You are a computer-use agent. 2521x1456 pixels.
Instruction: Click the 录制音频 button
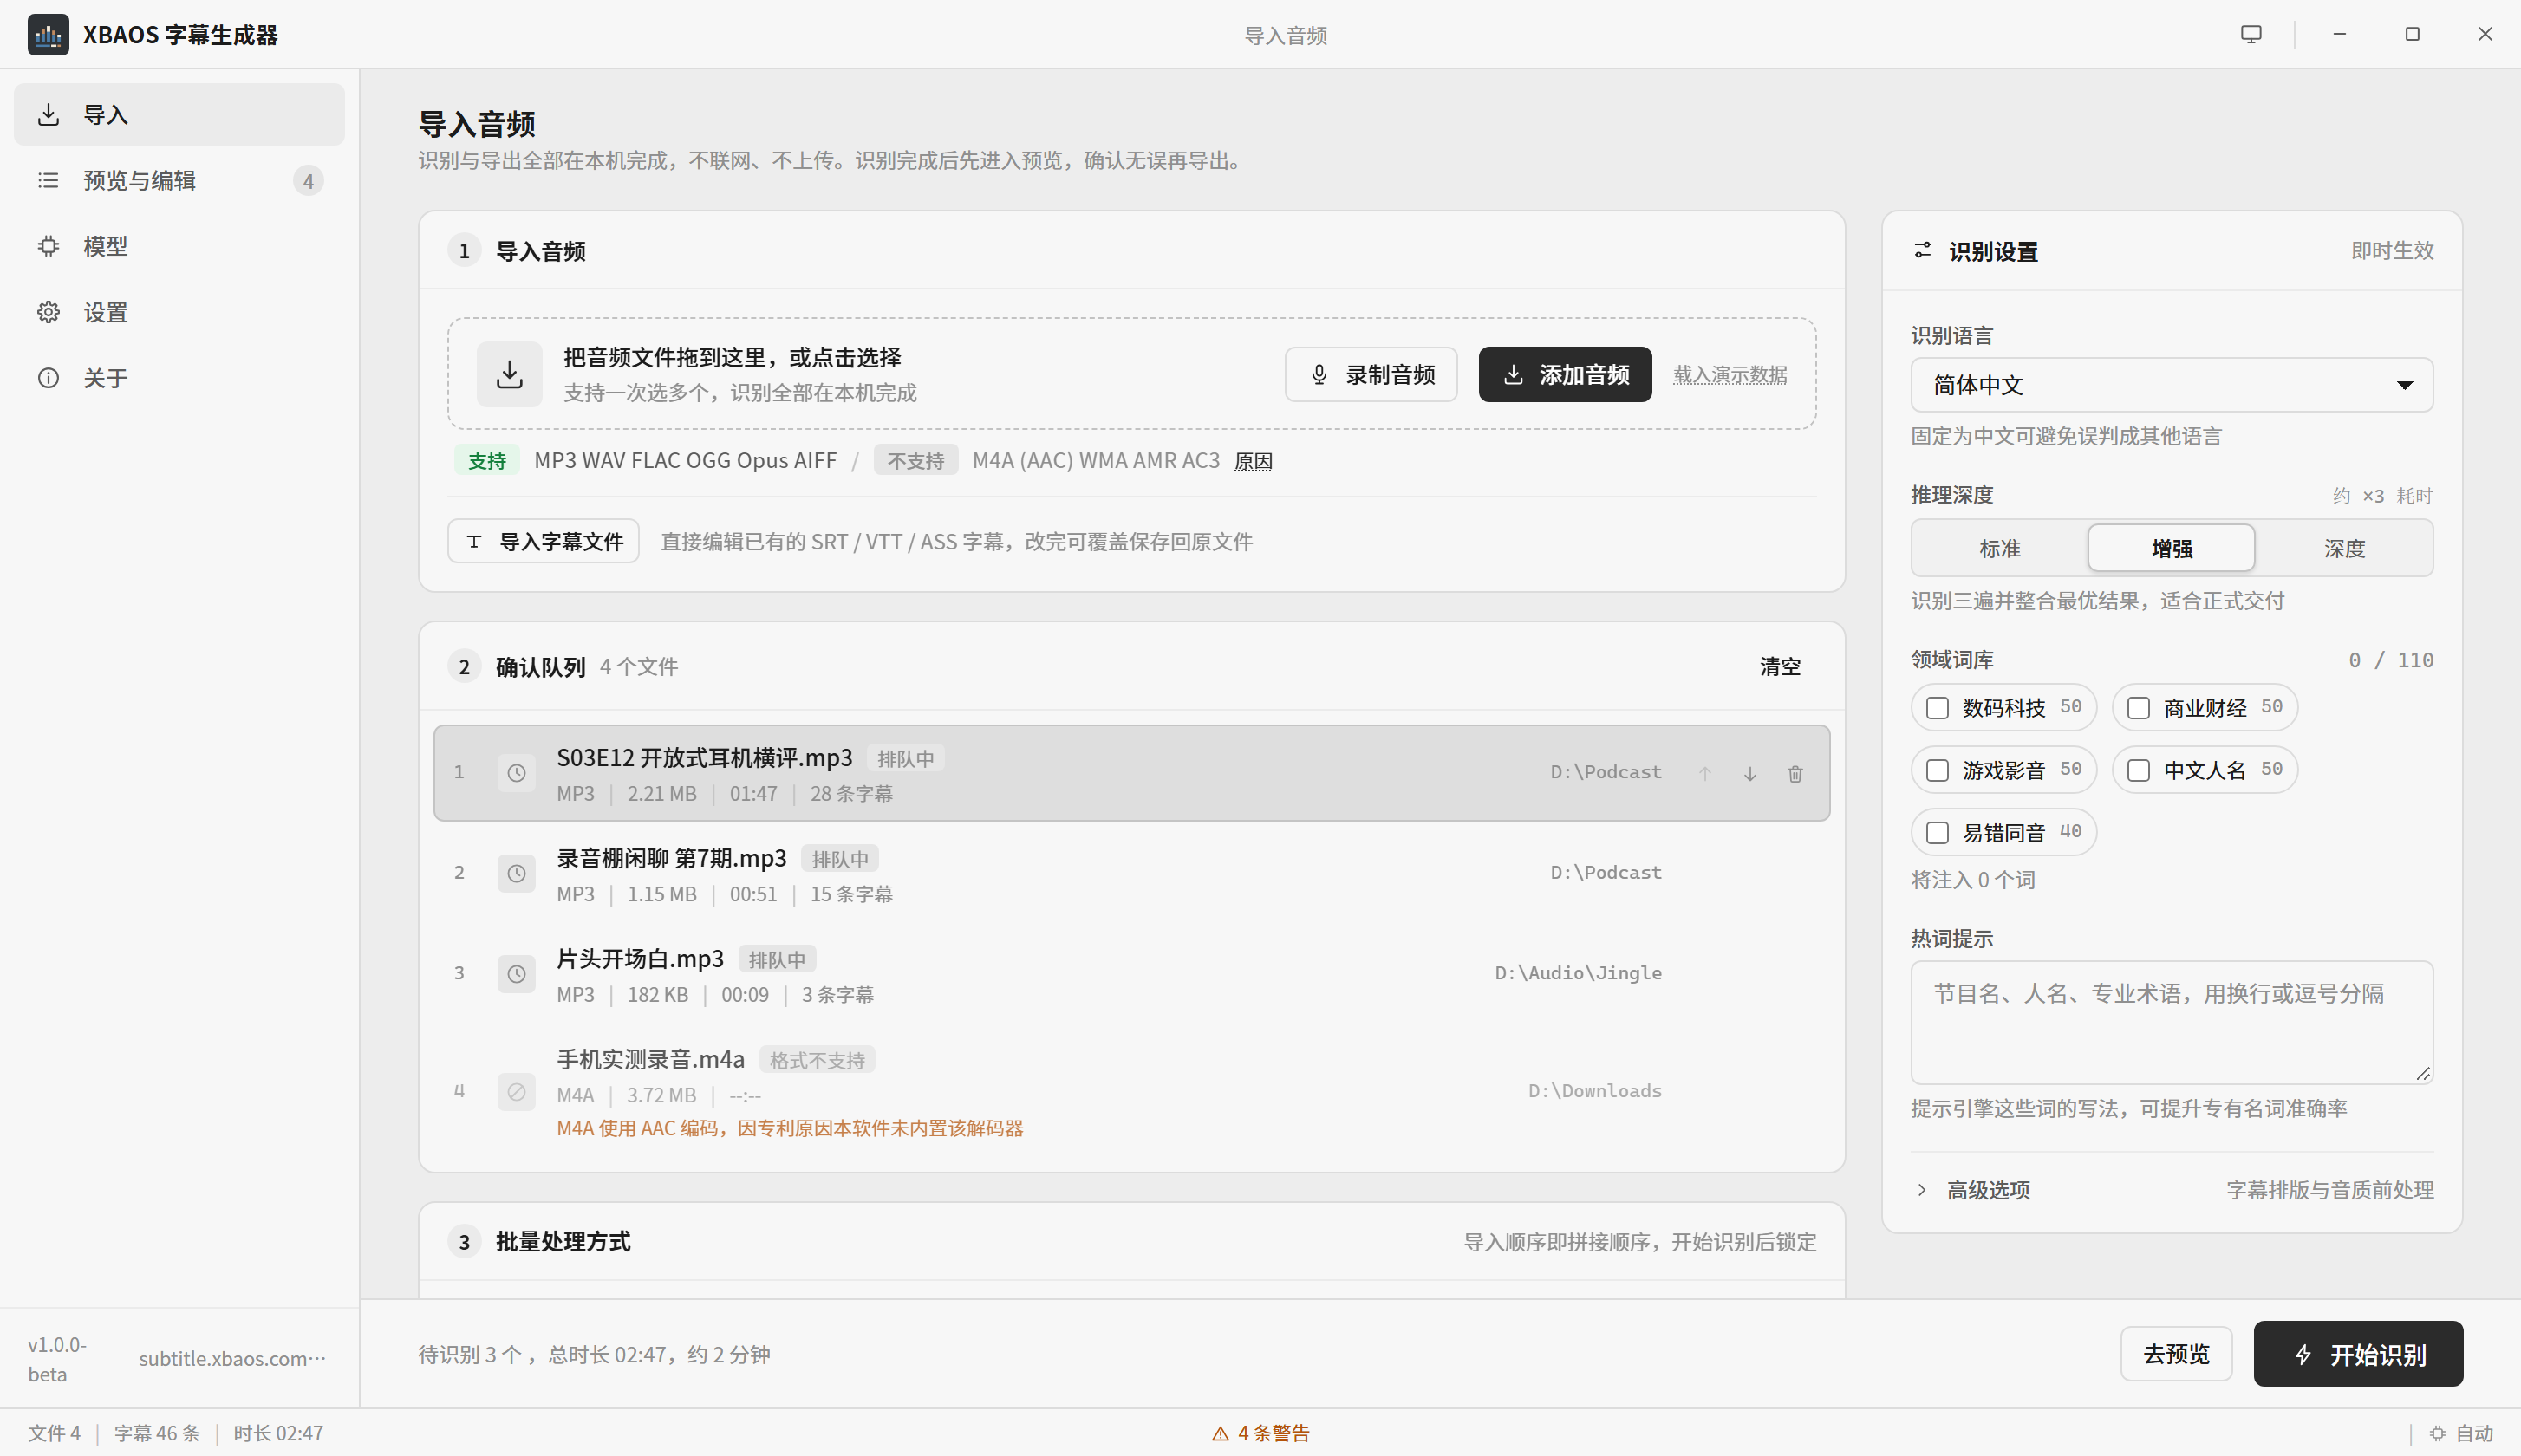[x=1371, y=375]
